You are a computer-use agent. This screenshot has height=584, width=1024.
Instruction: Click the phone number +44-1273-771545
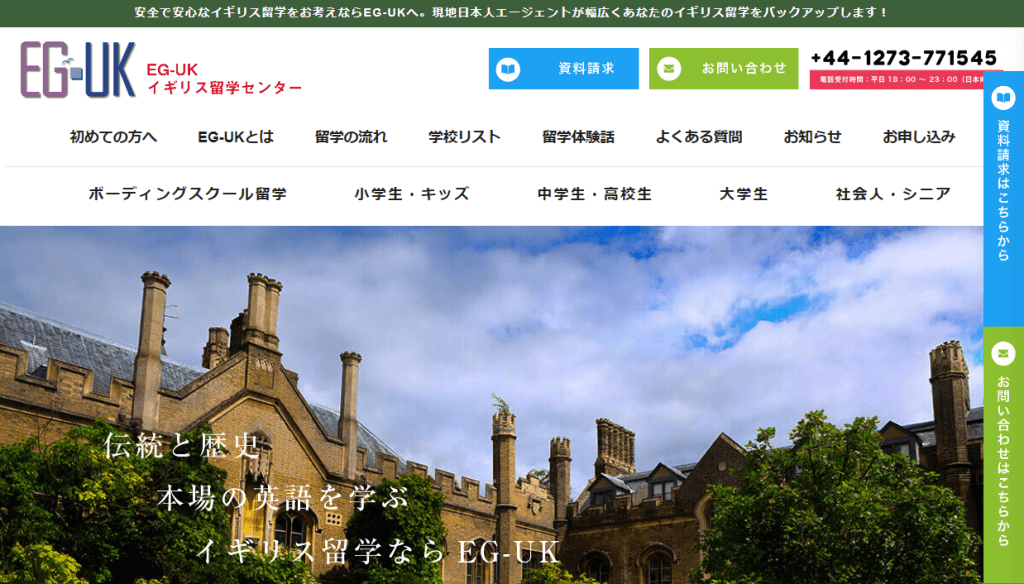(904, 58)
